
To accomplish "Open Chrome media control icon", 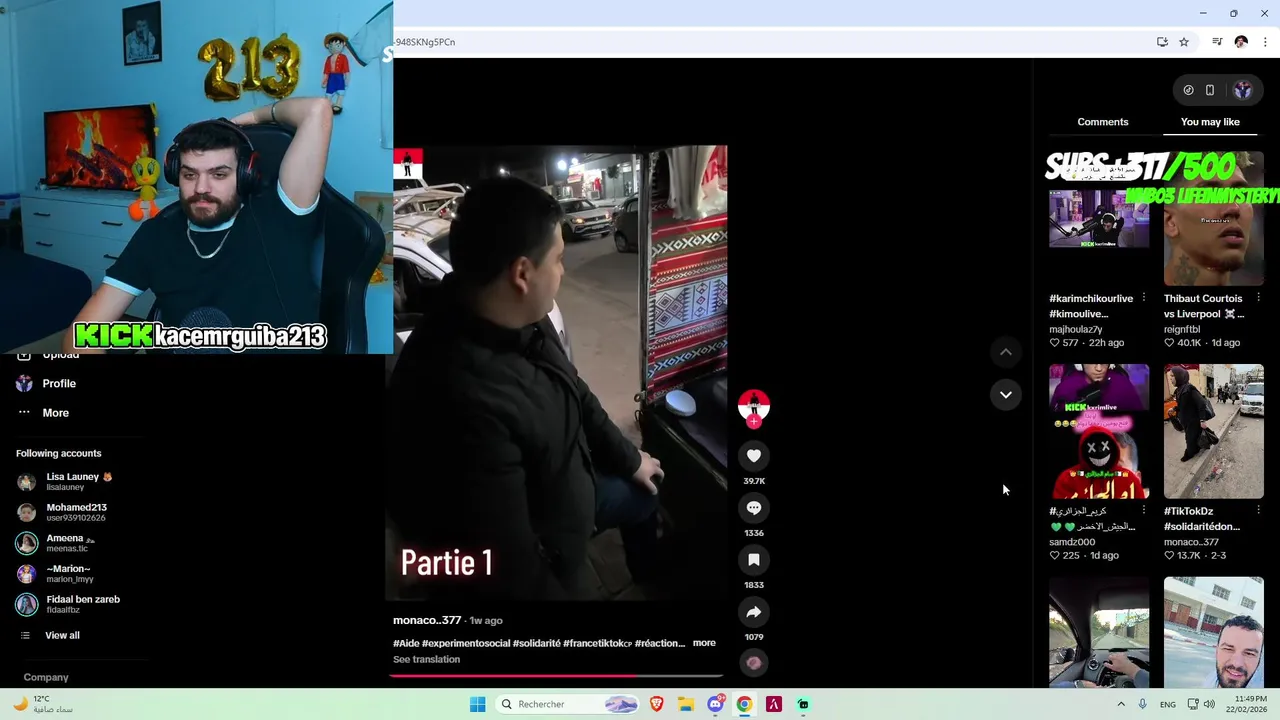I will click(x=1217, y=42).
